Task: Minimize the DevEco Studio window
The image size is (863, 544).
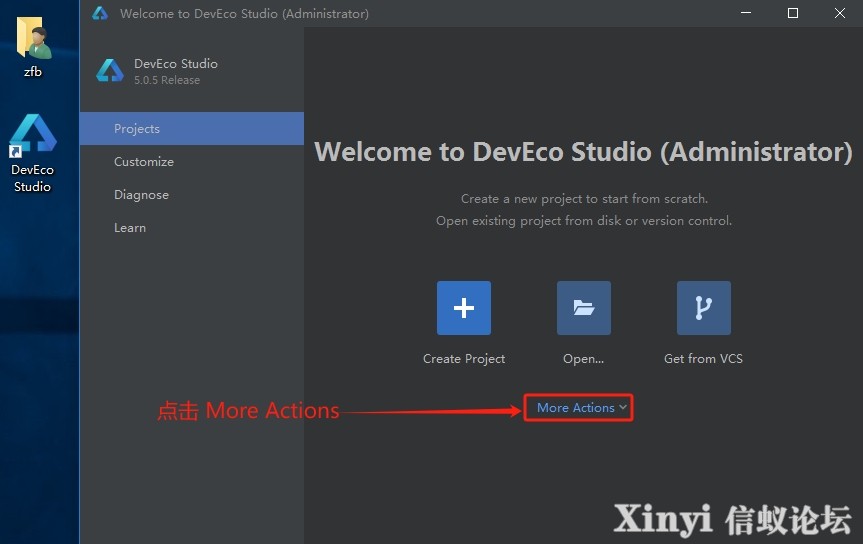Action: [746, 13]
